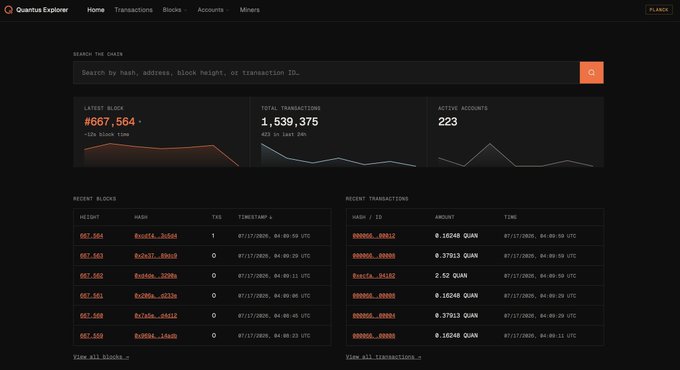Click the '~12s block time' text

pyautogui.click(x=107, y=134)
